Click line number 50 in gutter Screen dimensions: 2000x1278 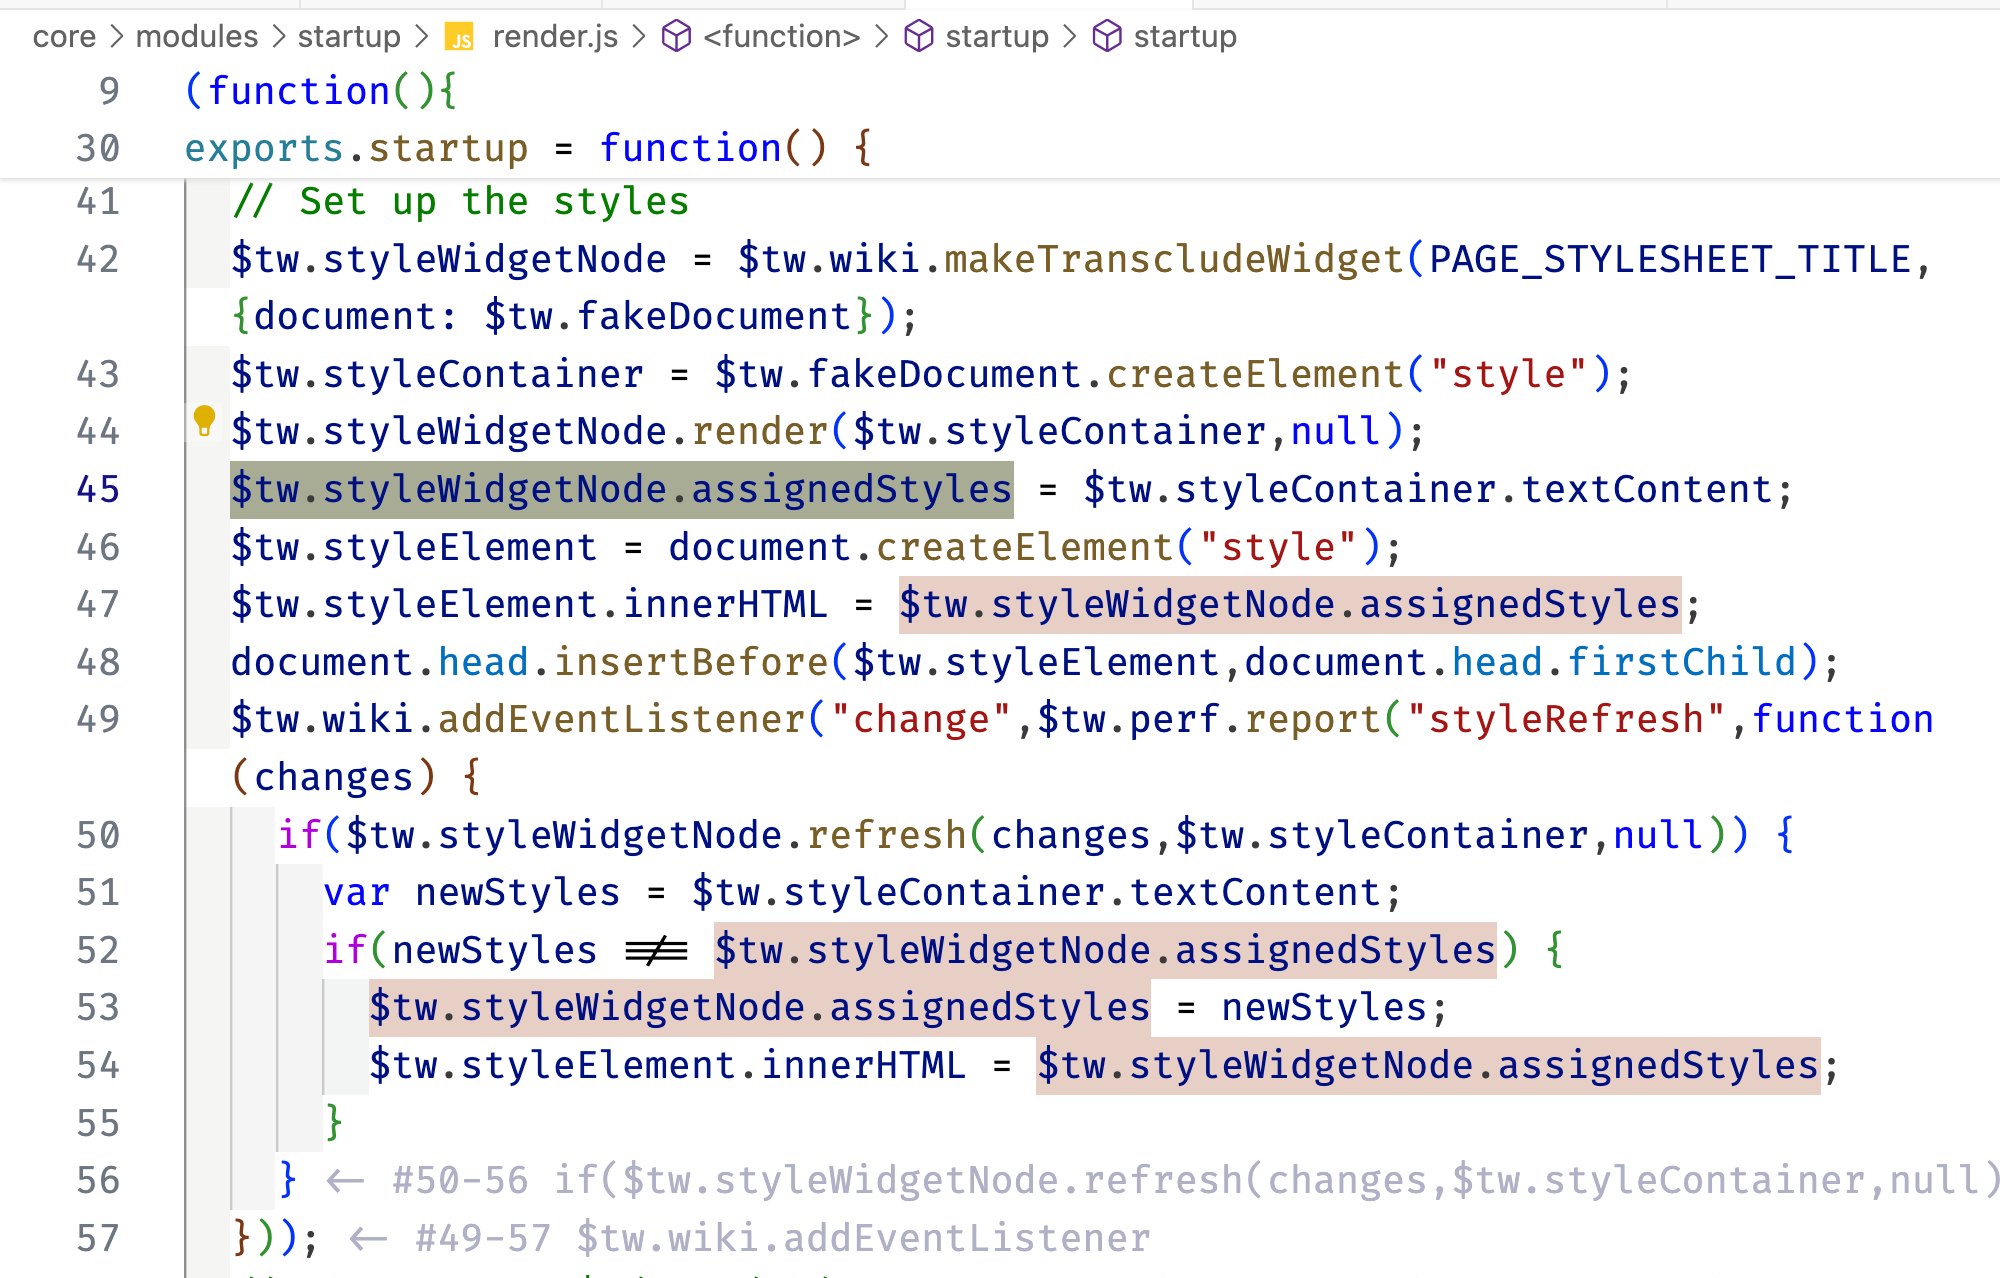tap(98, 835)
